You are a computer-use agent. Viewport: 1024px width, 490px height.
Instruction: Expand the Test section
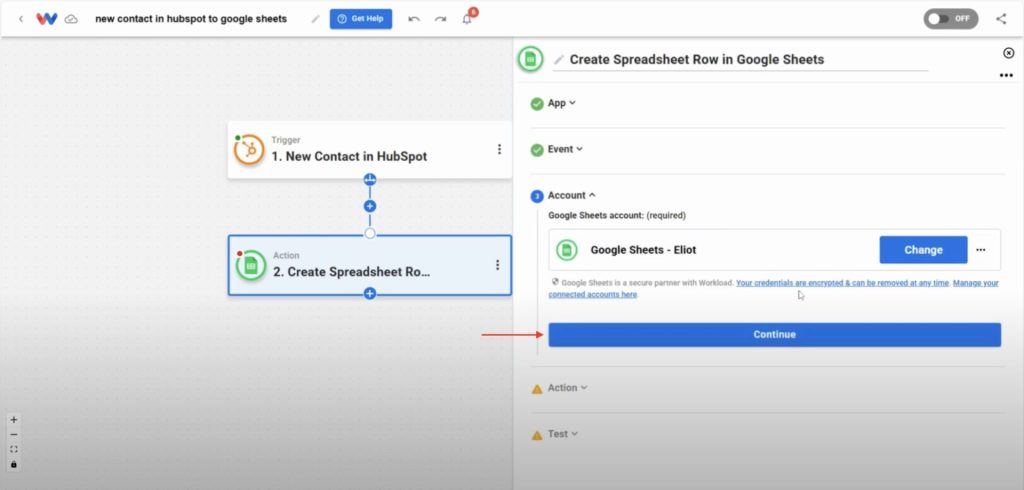point(562,434)
